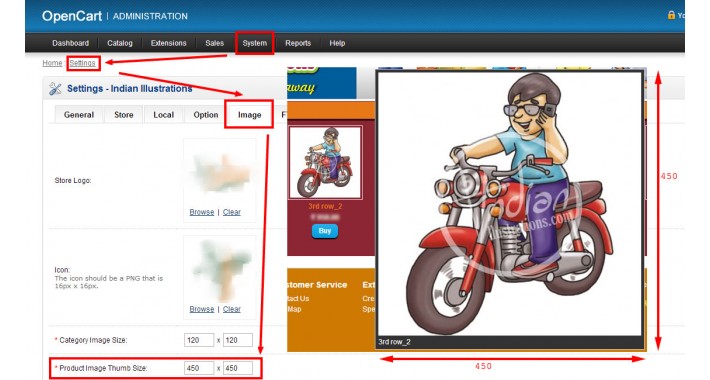Click the Customer Service footer heading
710x380 pixels.
(x=317, y=285)
